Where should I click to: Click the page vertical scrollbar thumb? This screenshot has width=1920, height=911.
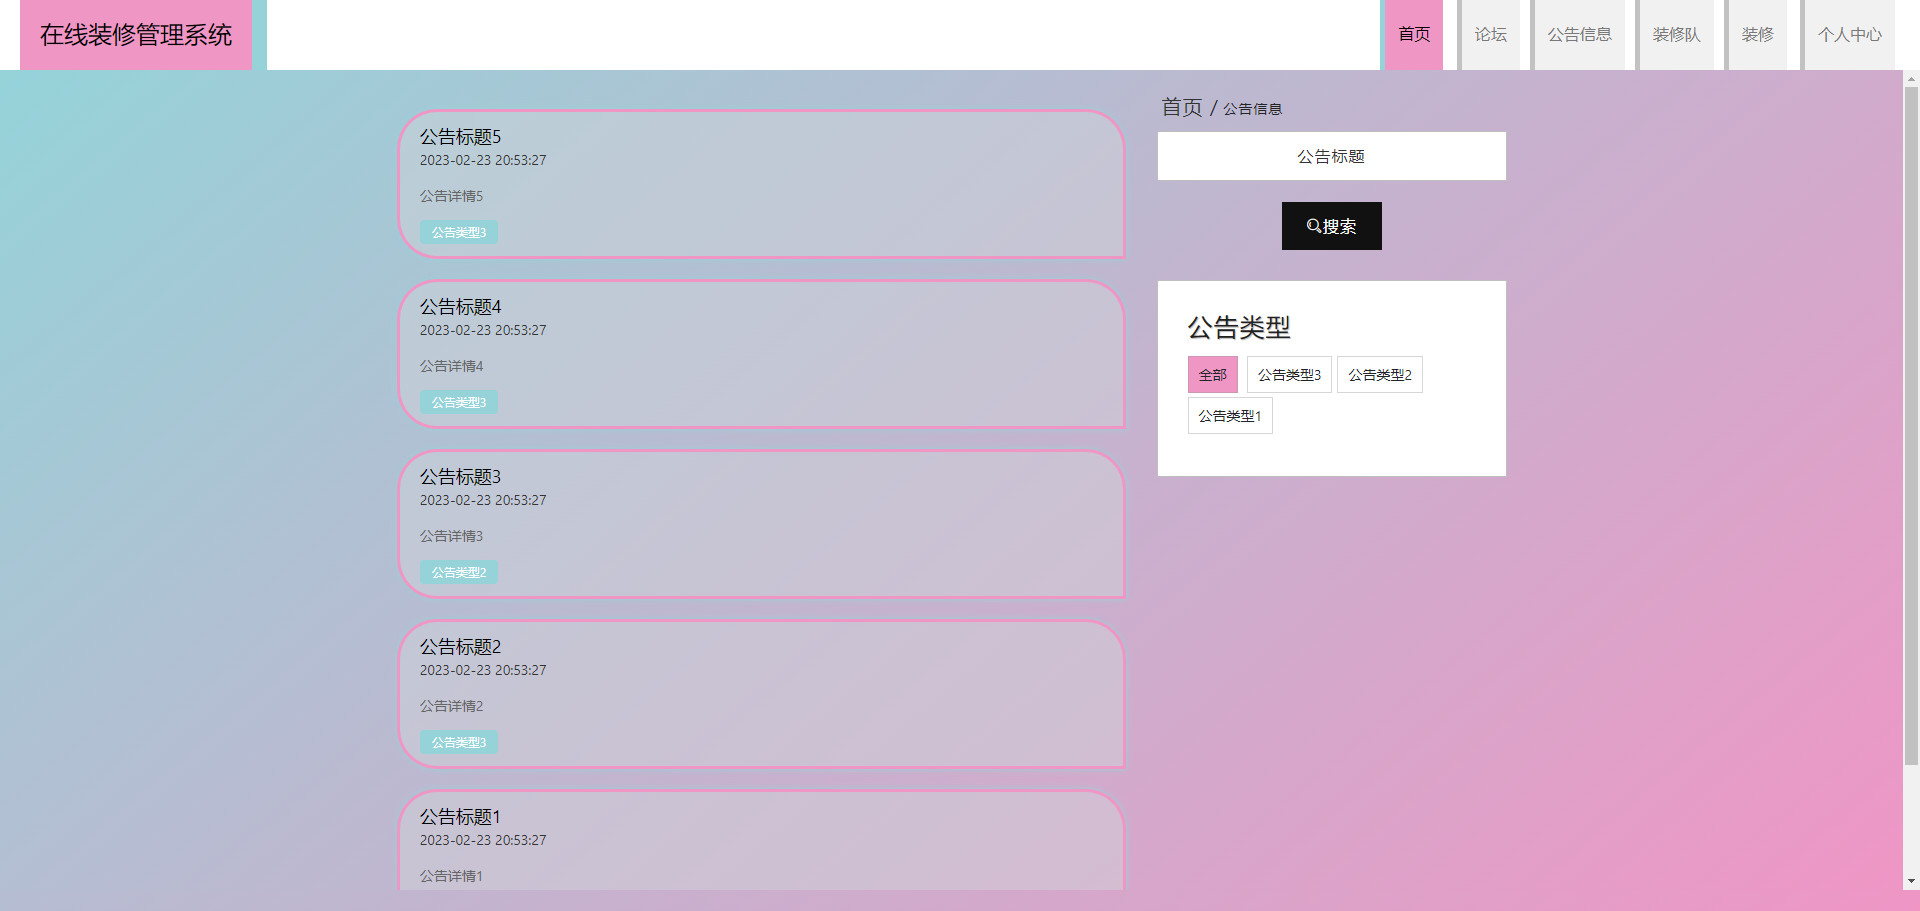pos(1911,426)
